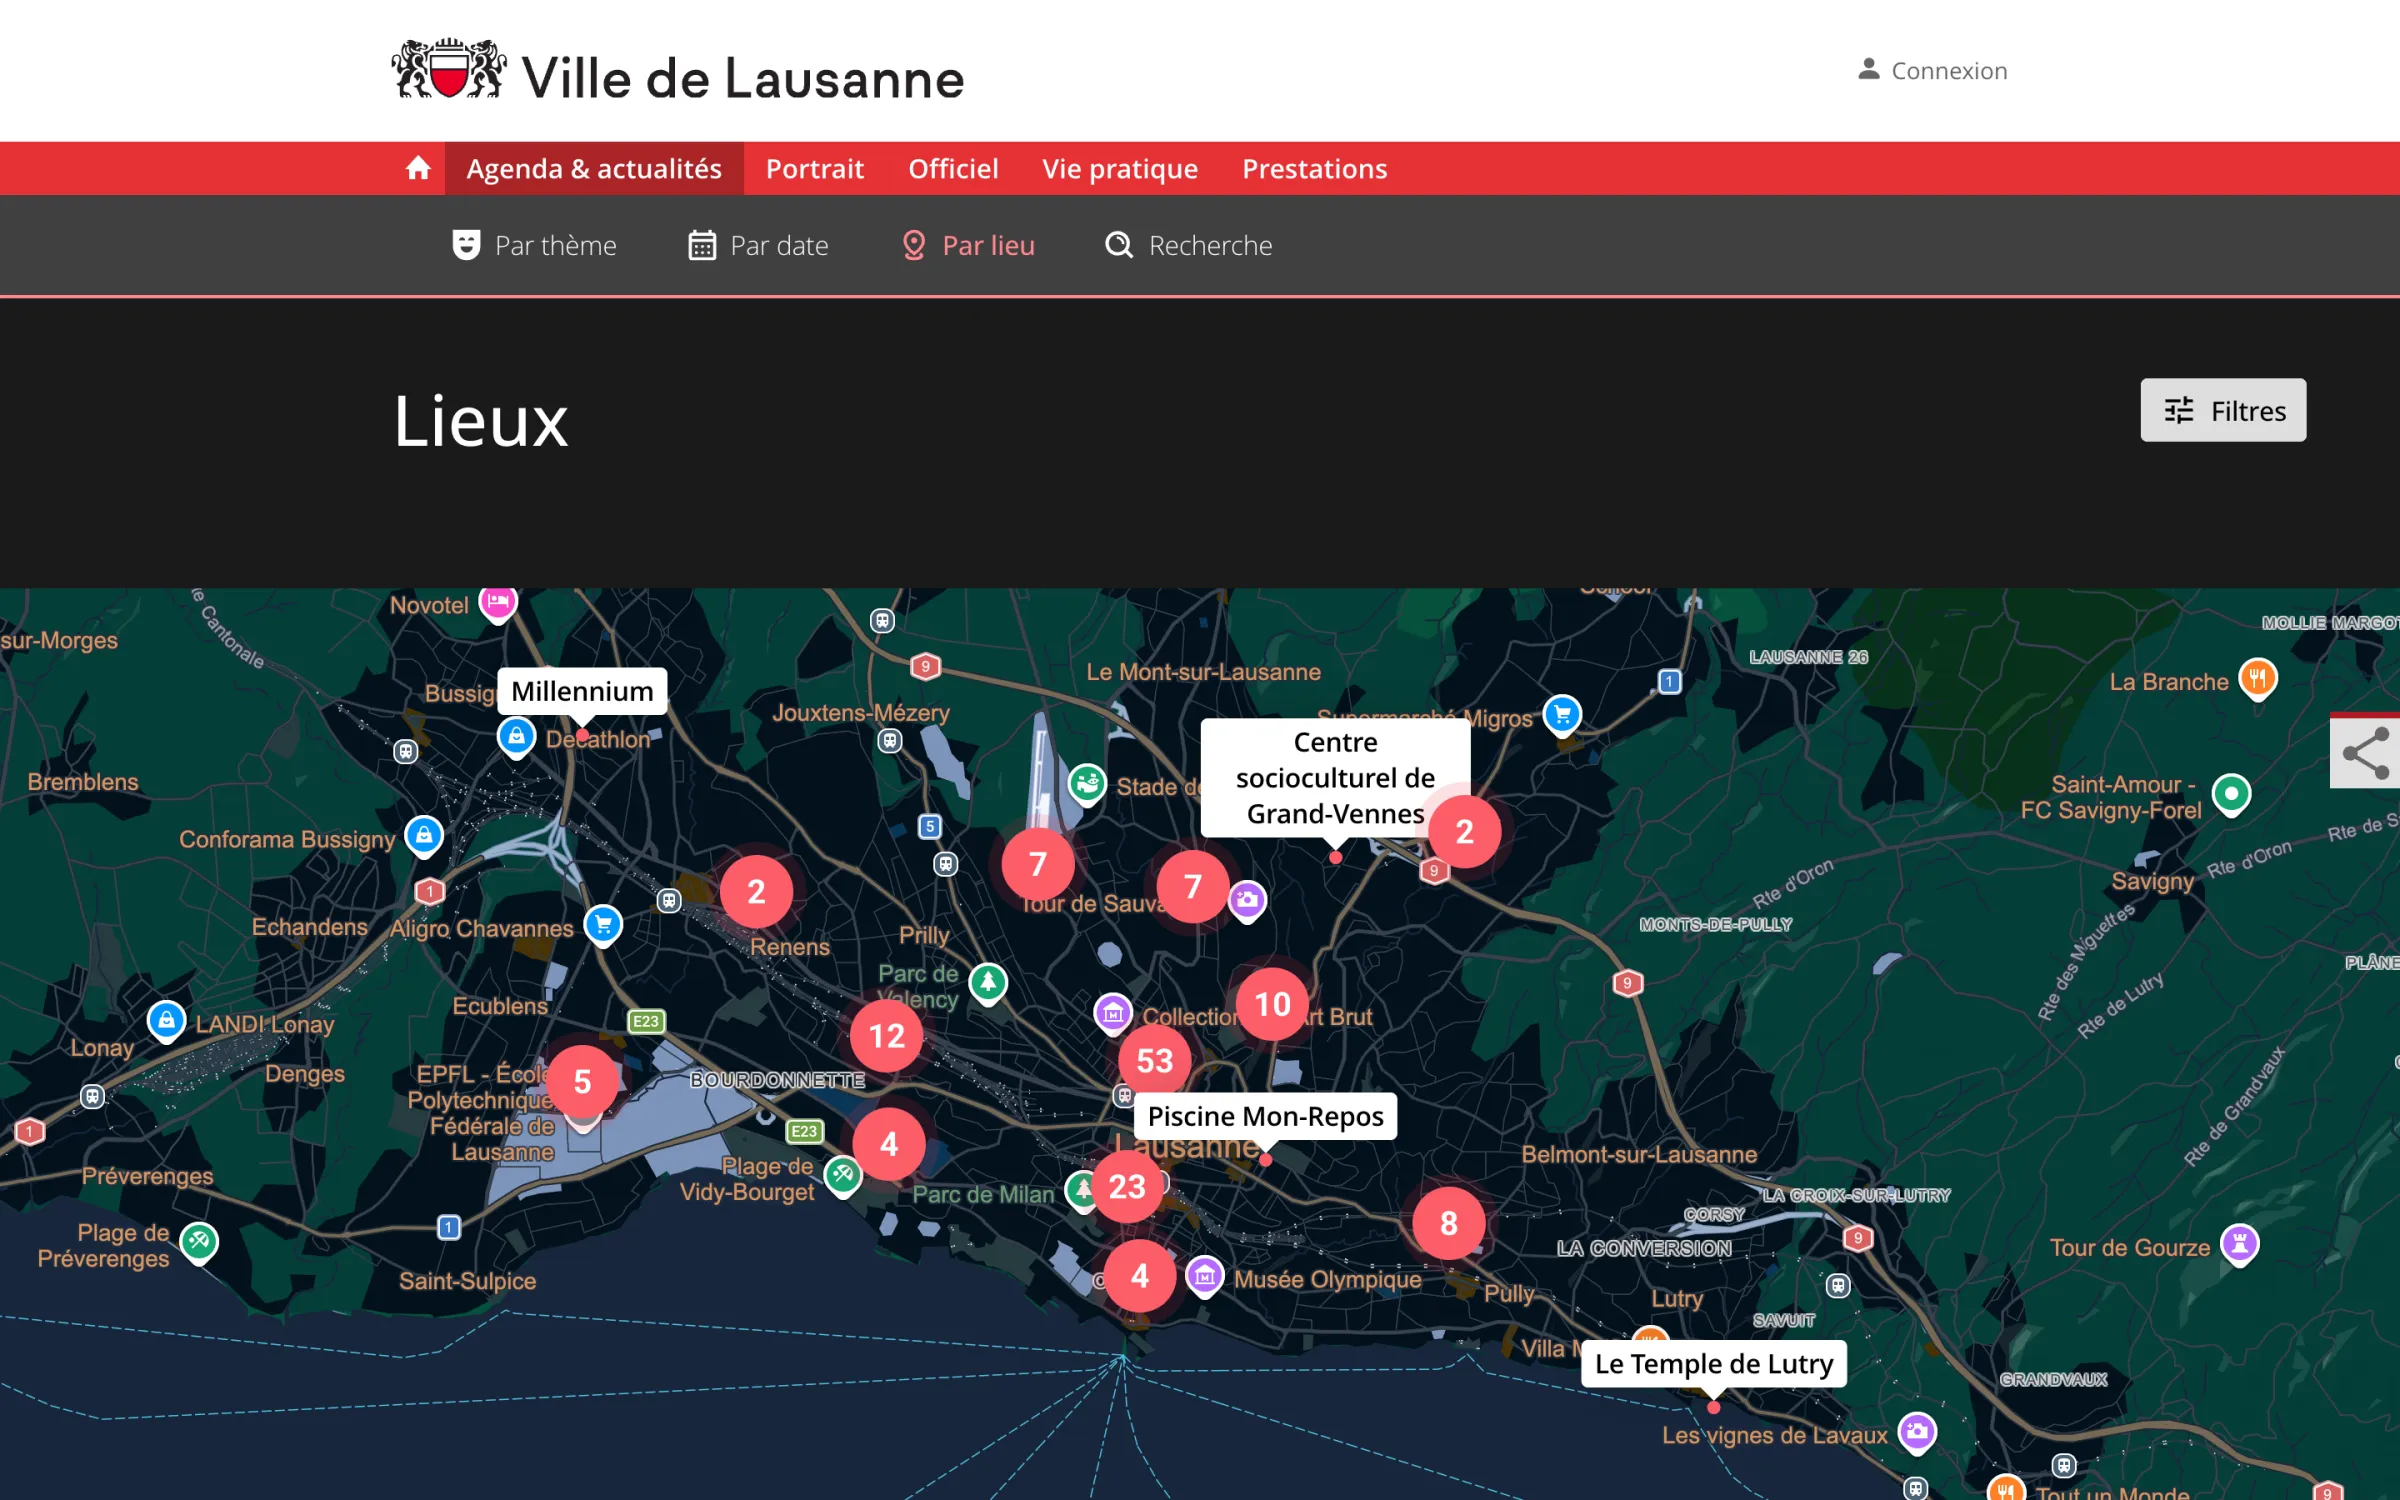Click the Musée Olympique museum pin
This screenshot has height=1500, width=2400.
pos(1204,1277)
